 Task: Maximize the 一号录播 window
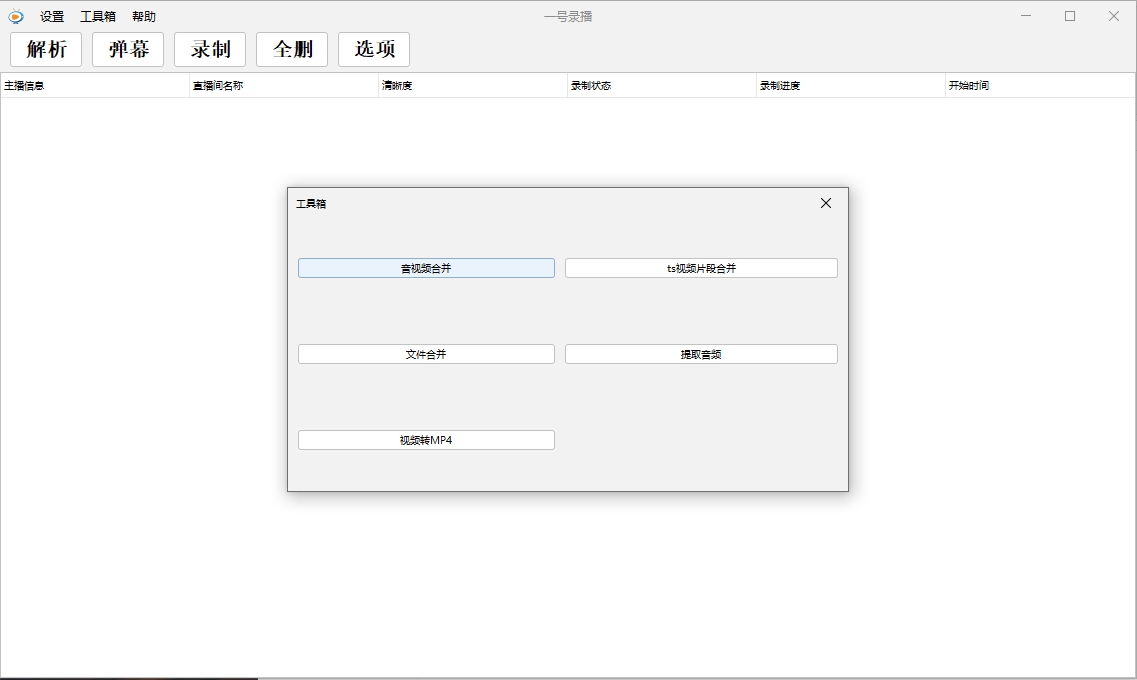[1070, 16]
